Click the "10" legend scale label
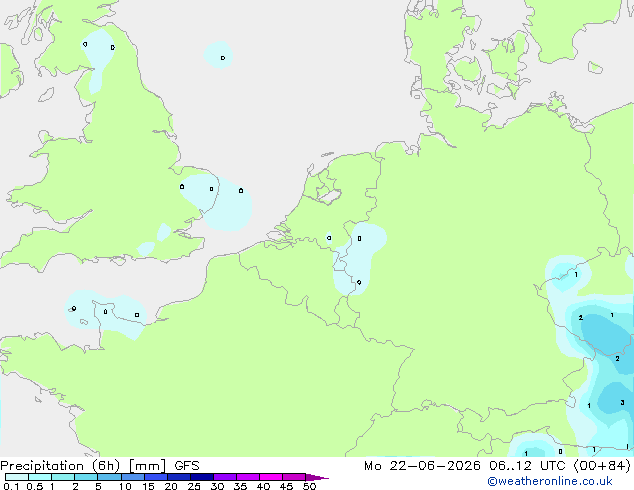634x490 pixels. 125,486
